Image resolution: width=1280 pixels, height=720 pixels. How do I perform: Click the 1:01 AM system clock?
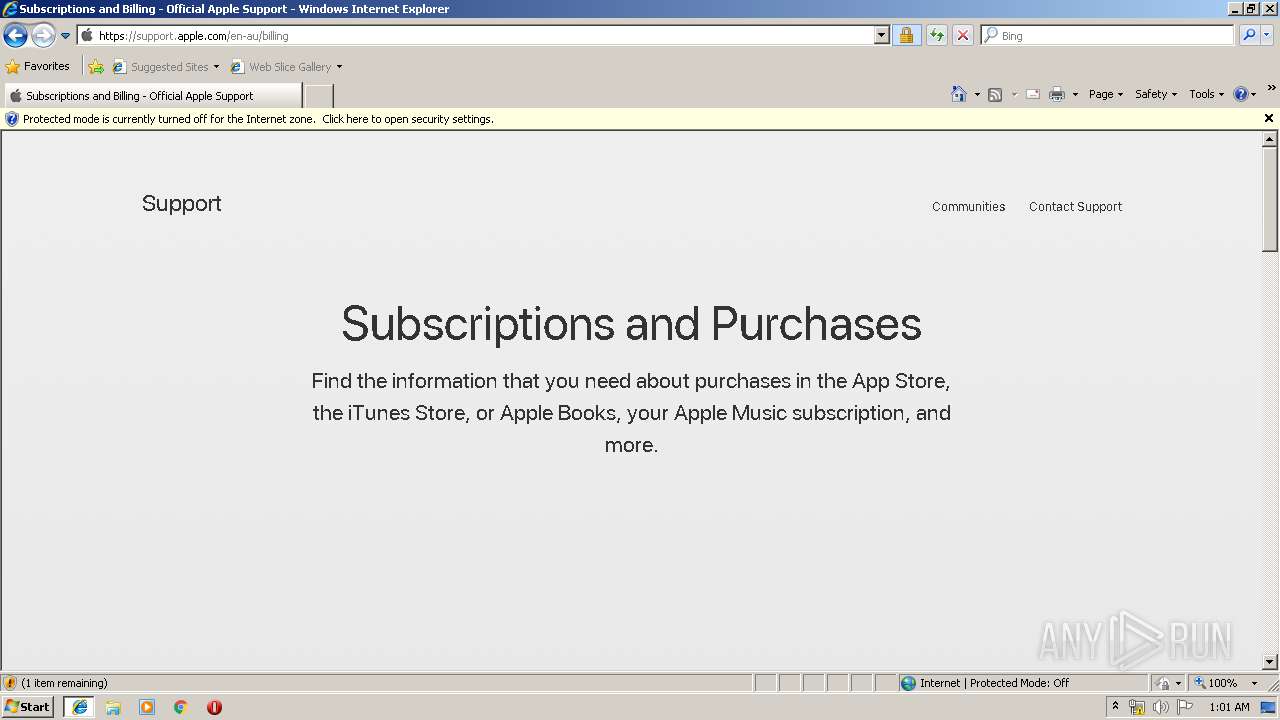(x=1229, y=707)
